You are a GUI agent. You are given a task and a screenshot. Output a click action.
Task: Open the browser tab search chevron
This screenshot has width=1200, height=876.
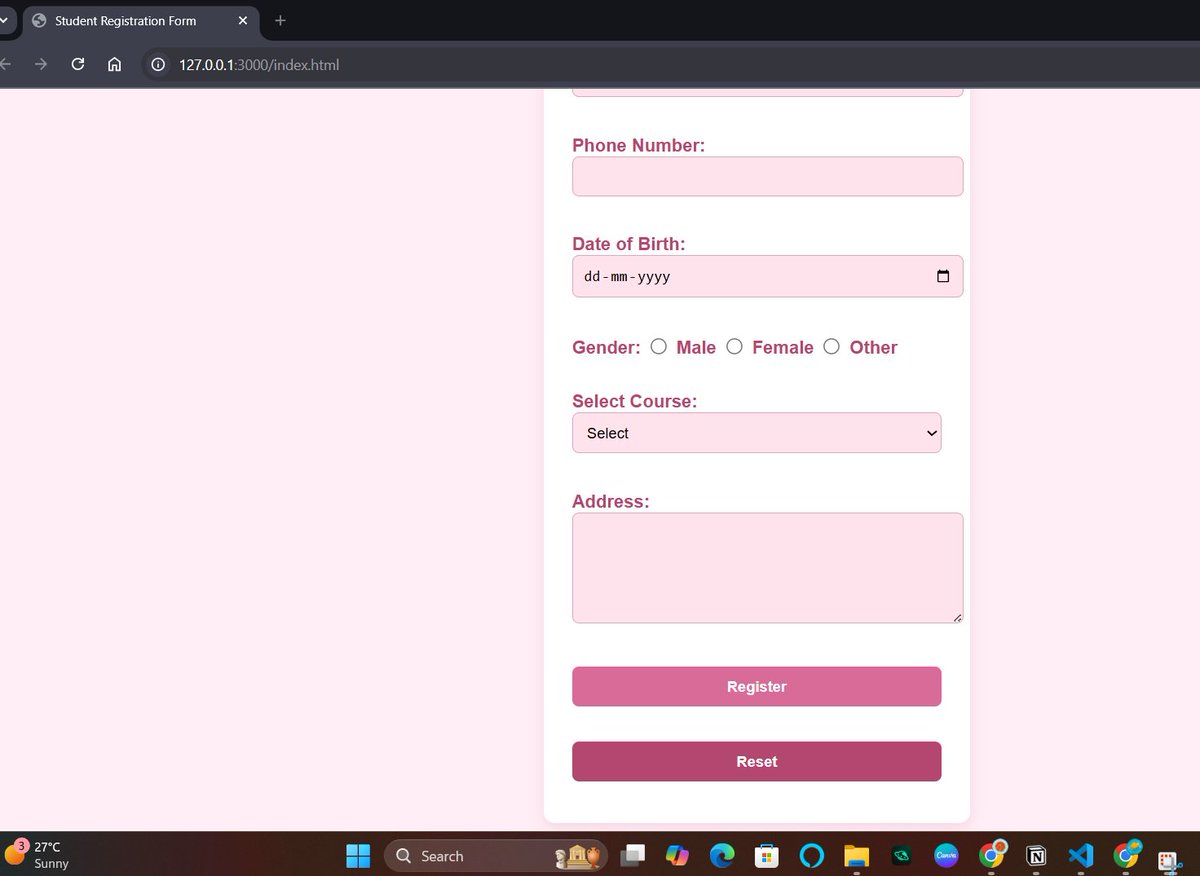click(x=4, y=20)
